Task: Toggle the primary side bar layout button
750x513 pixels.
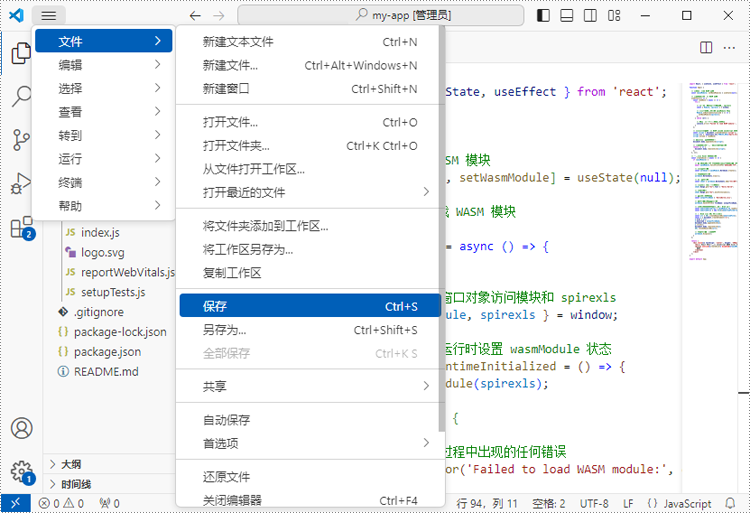Action: [543, 16]
